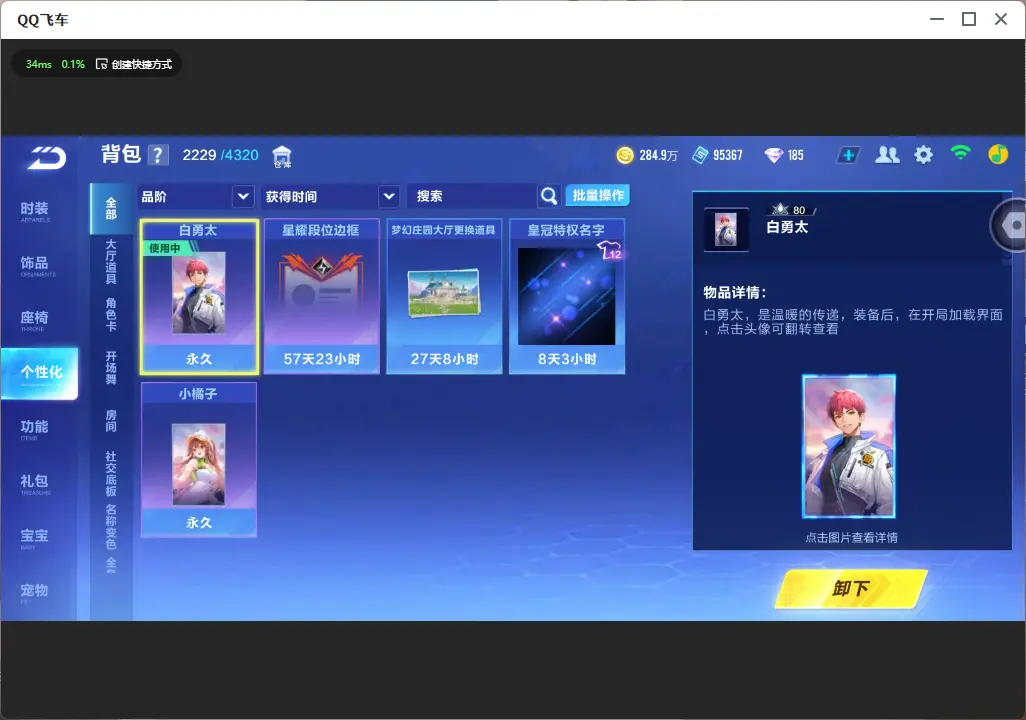Select the 白勇太 item card

tap(199, 297)
